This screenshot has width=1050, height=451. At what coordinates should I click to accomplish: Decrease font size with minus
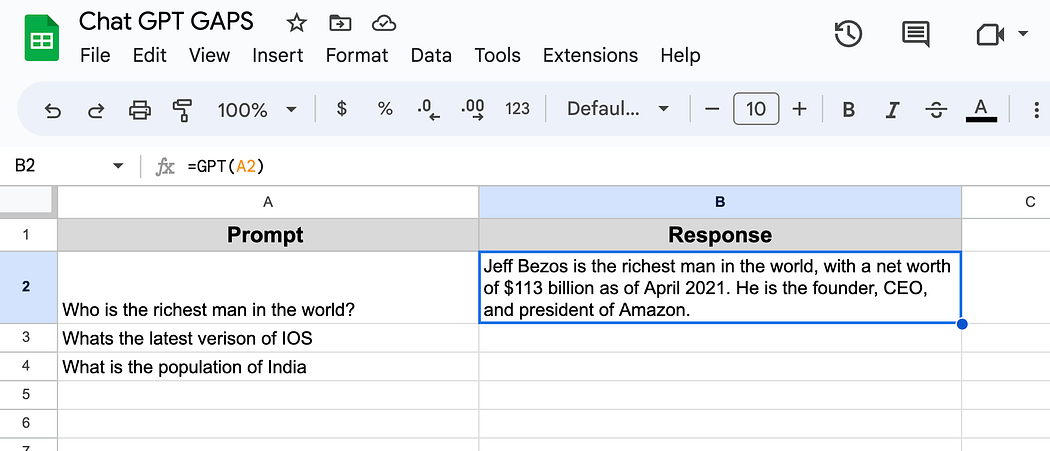712,109
